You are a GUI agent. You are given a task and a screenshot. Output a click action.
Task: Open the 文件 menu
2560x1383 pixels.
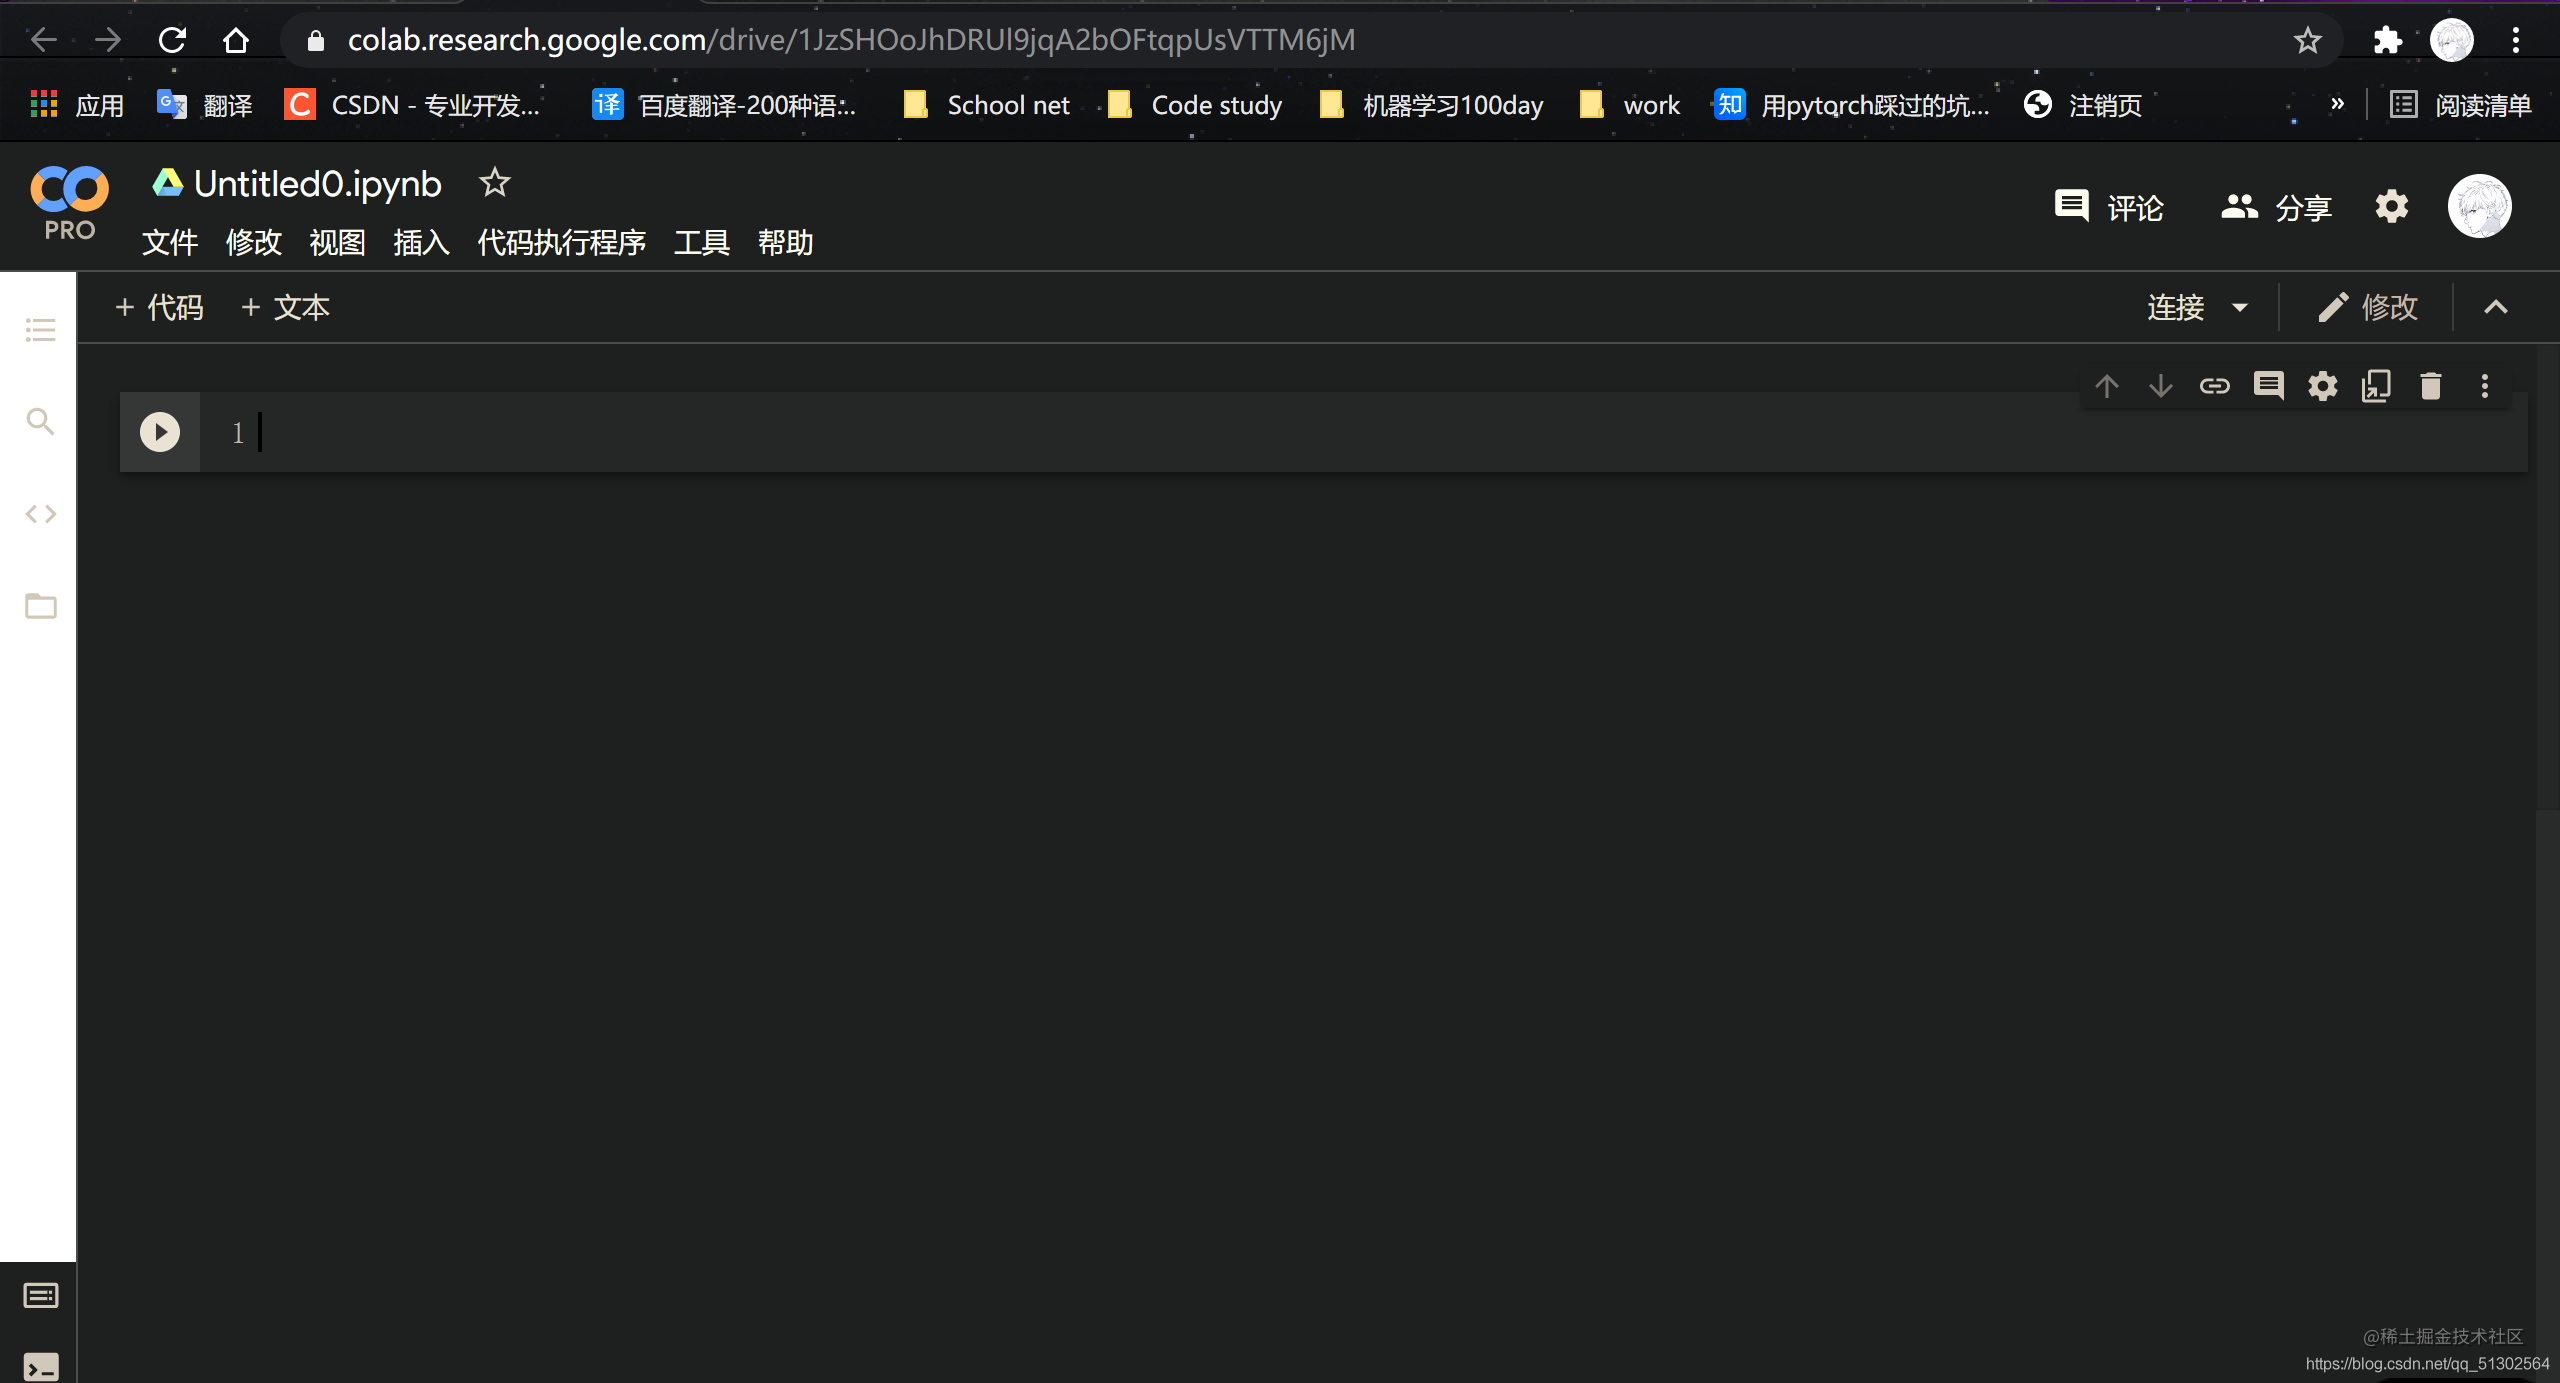click(x=170, y=242)
